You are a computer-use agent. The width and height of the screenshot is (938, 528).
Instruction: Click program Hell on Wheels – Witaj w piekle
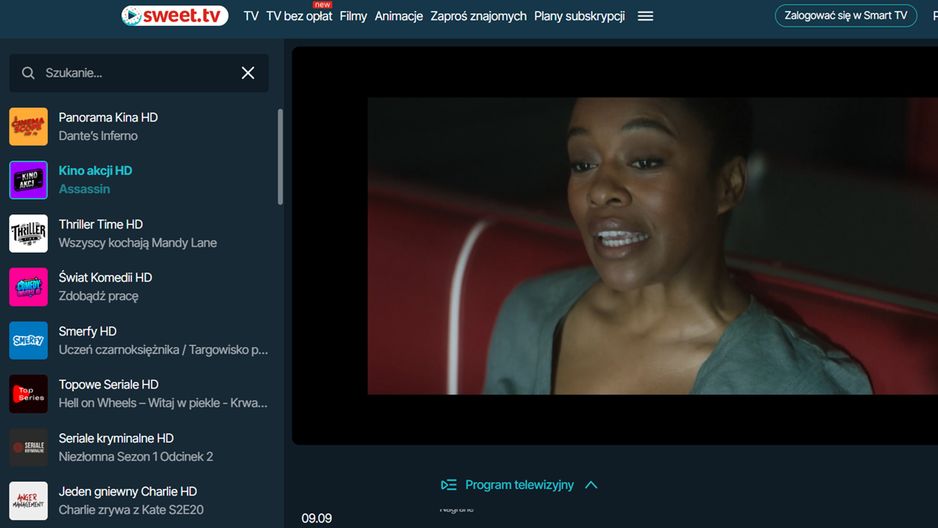click(x=163, y=403)
